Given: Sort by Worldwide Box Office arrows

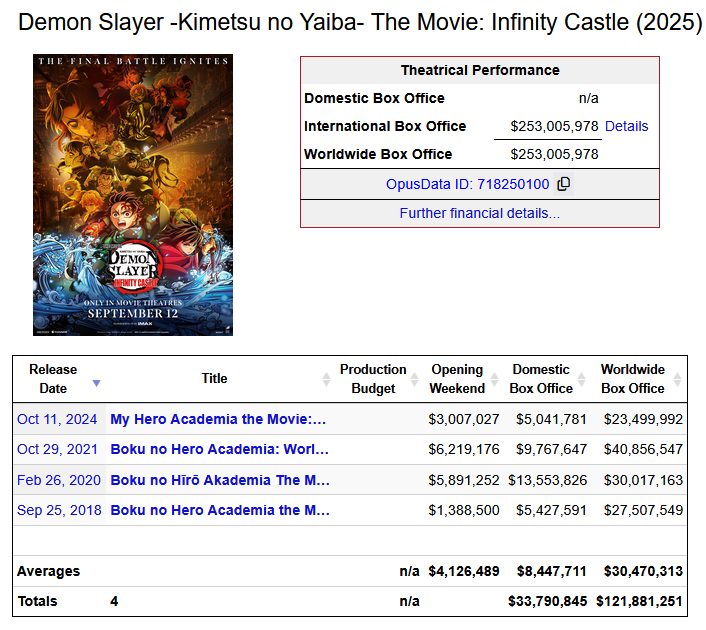Looking at the screenshot, I should pyautogui.click(x=677, y=379).
